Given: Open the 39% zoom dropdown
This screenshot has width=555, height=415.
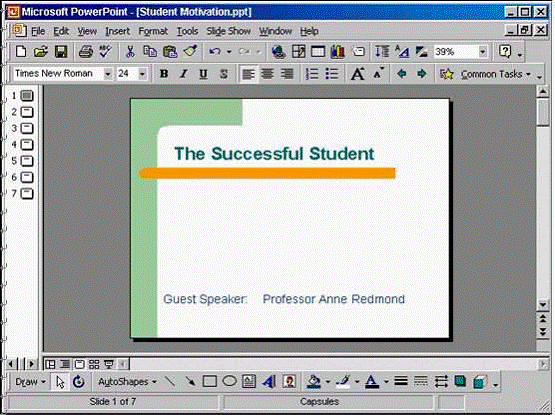Looking at the screenshot, I should 482,52.
